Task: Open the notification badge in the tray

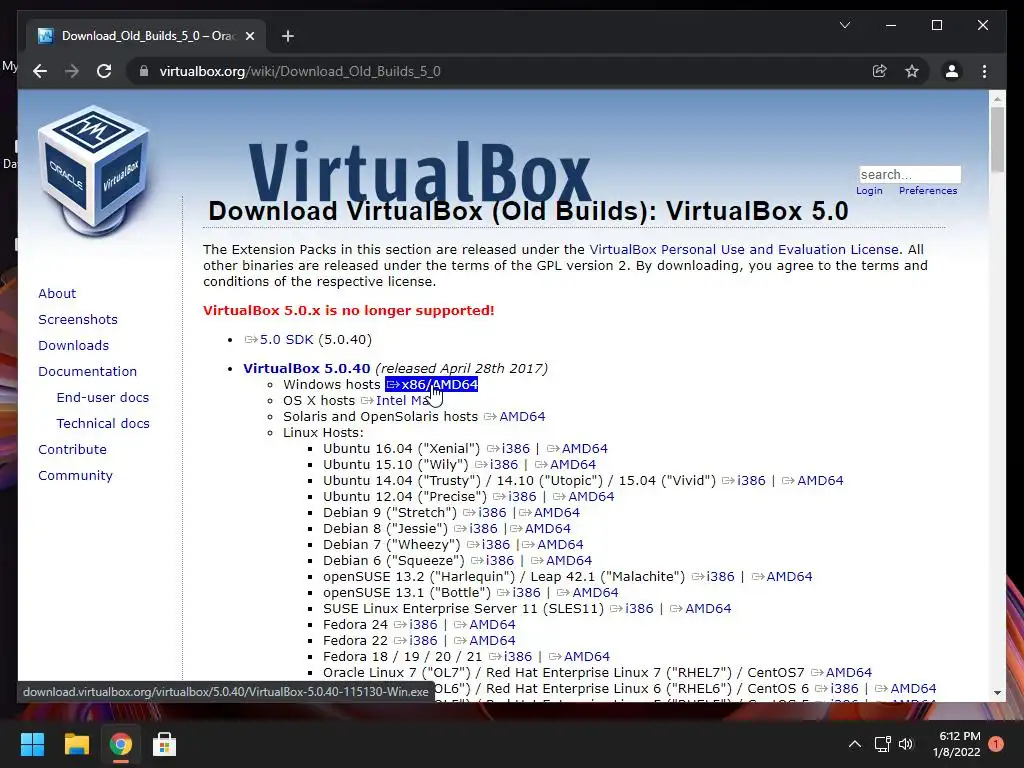Action: coord(996,744)
